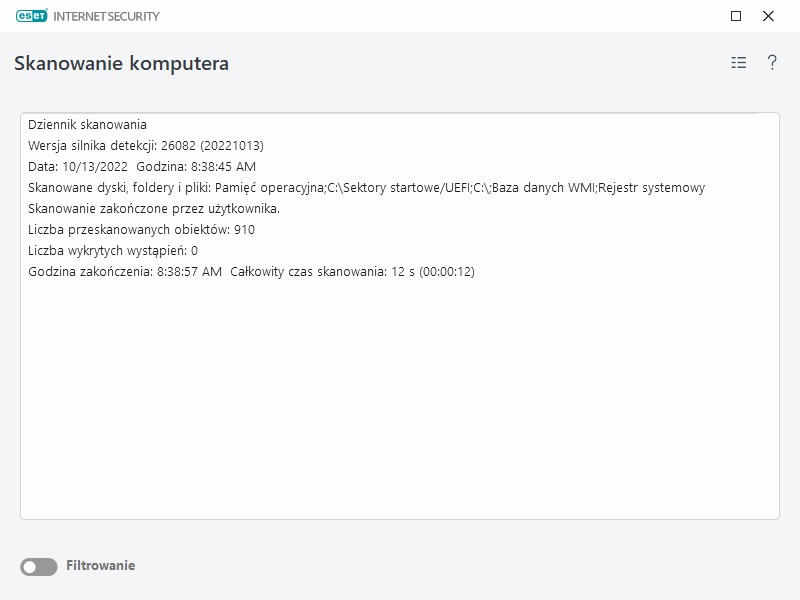Screen dimensions: 800x600
Task: Maximize the ESET Internet Security window
Action: (x=736, y=16)
